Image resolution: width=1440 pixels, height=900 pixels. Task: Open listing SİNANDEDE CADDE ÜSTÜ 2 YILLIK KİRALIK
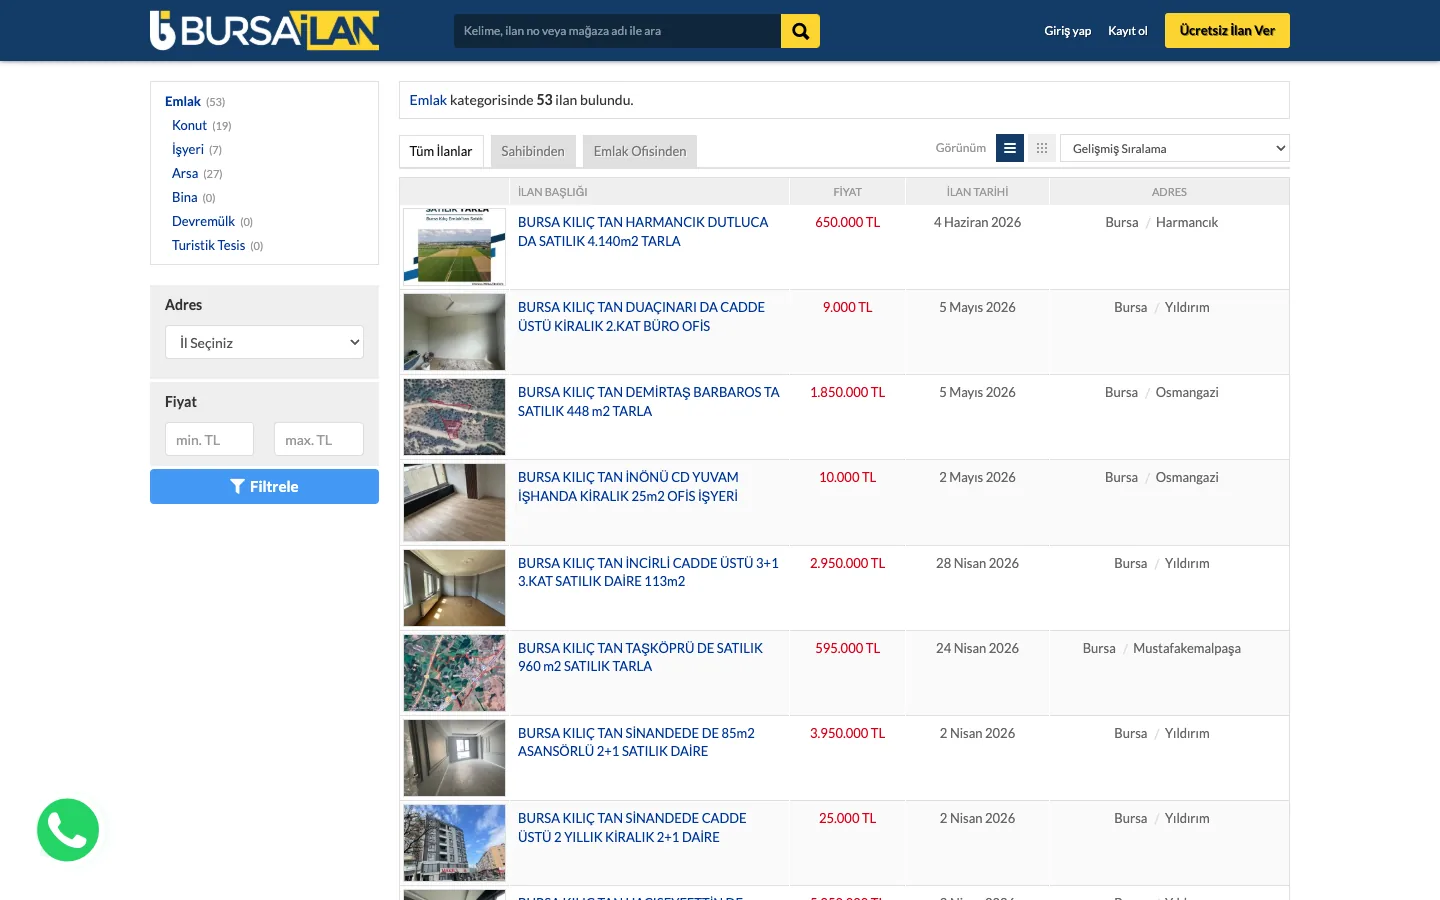tap(632, 828)
